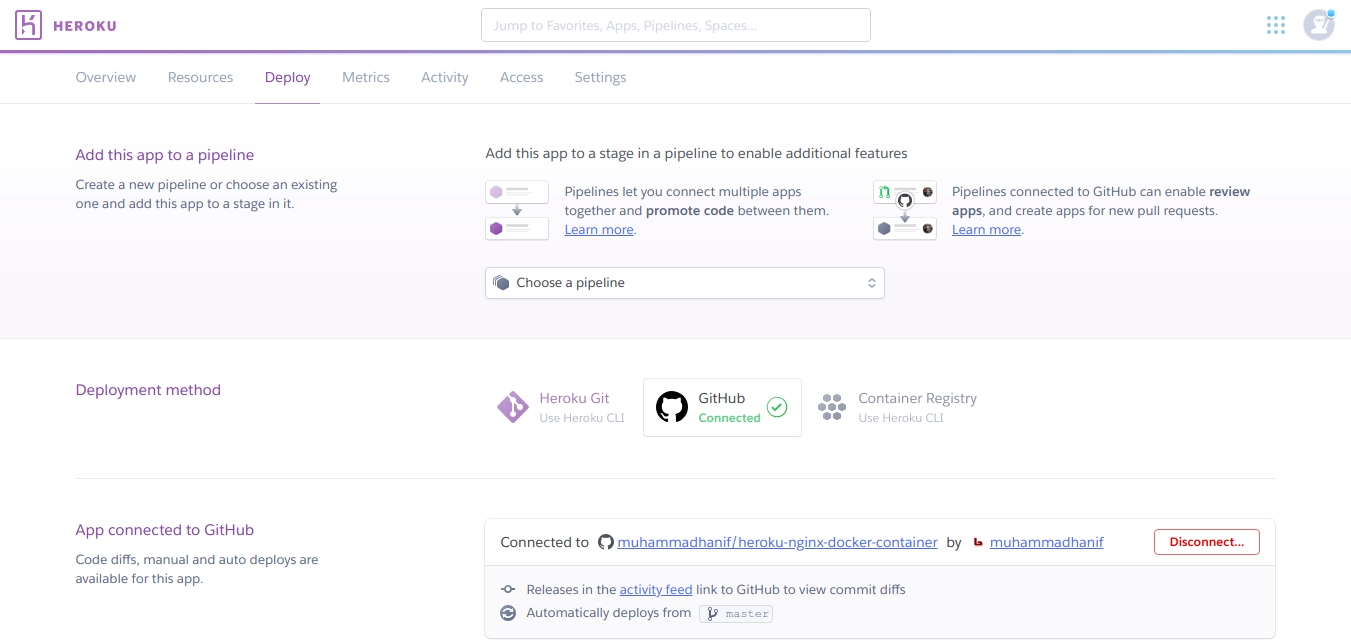Open the apps grid menu icon

(x=1276, y=25)
